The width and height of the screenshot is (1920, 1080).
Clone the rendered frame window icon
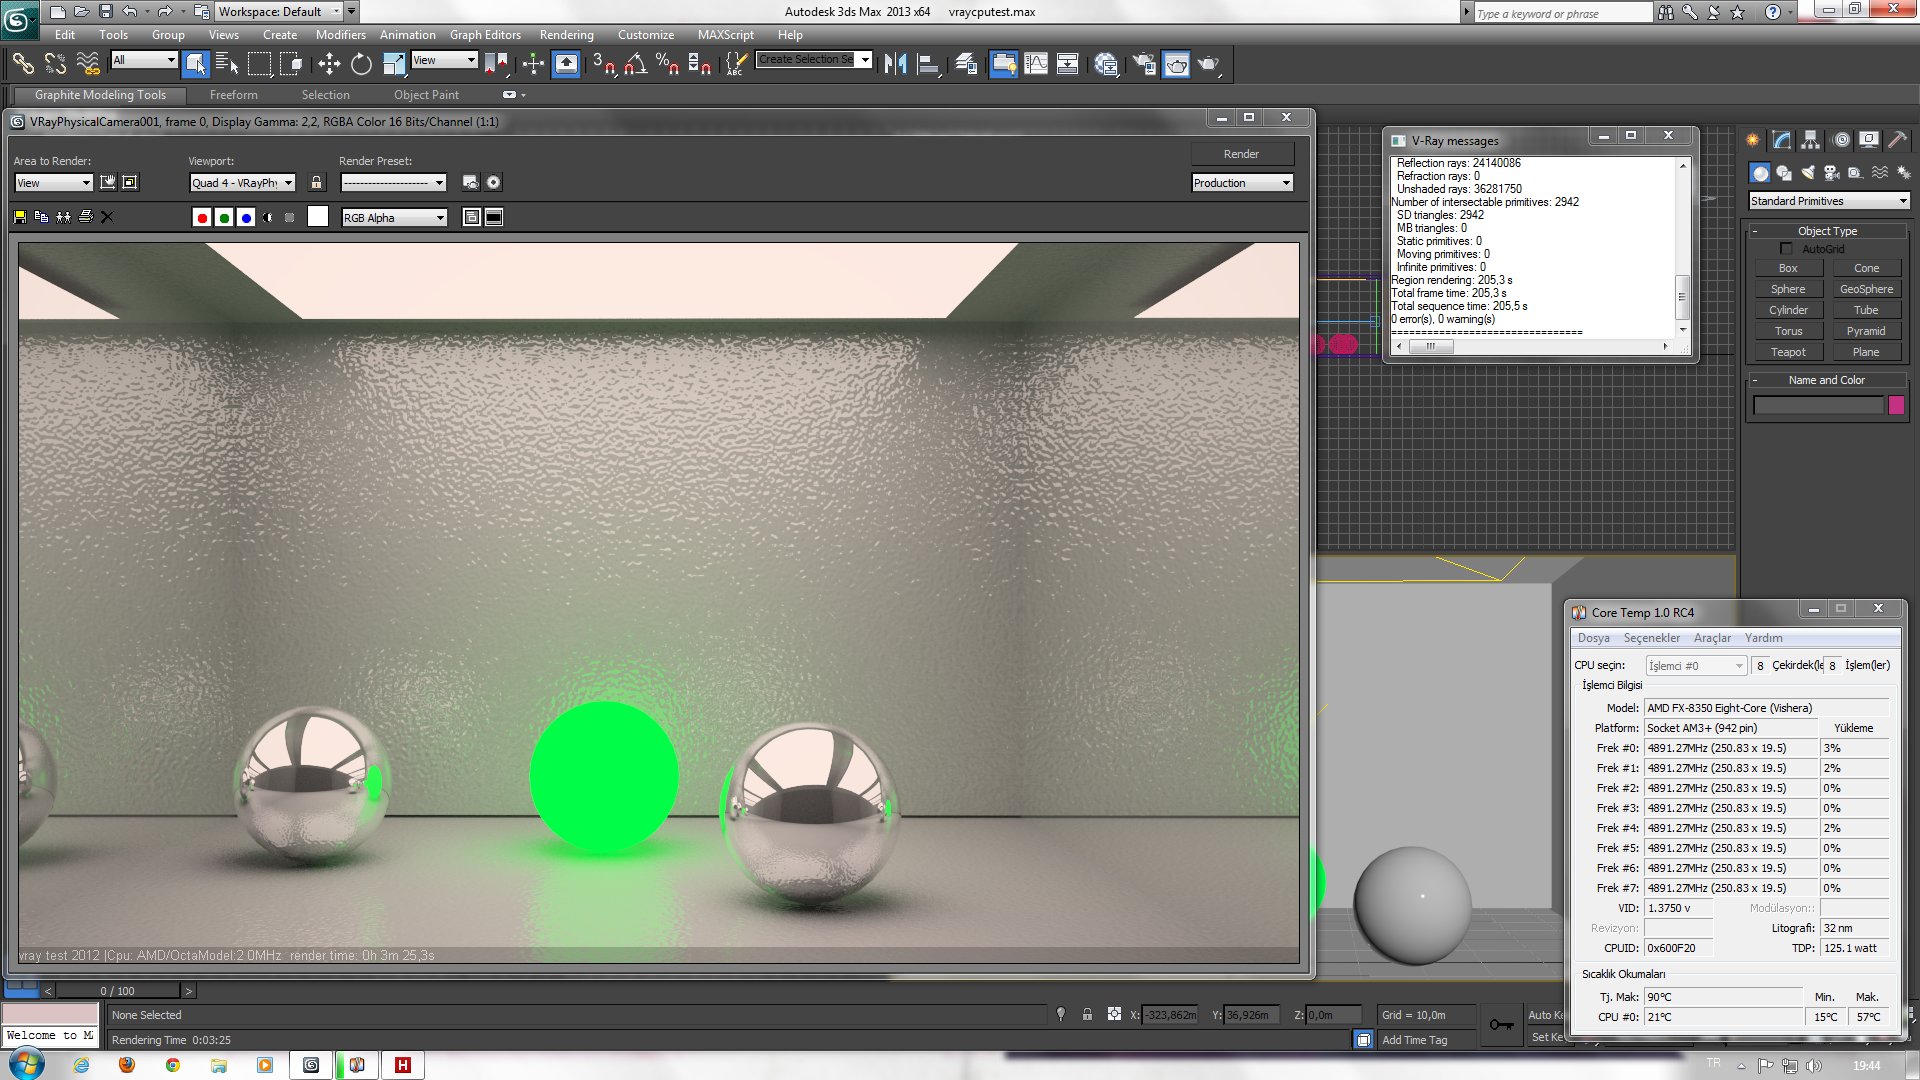(x=64, y=217)
